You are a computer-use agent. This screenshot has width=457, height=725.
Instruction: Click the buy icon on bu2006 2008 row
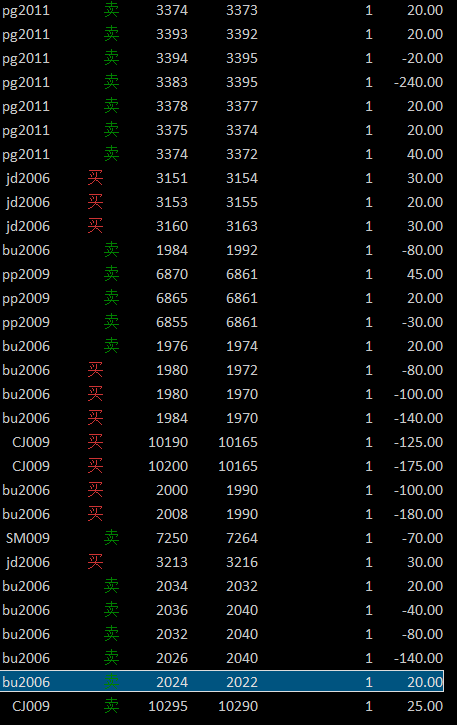[95, 514]
